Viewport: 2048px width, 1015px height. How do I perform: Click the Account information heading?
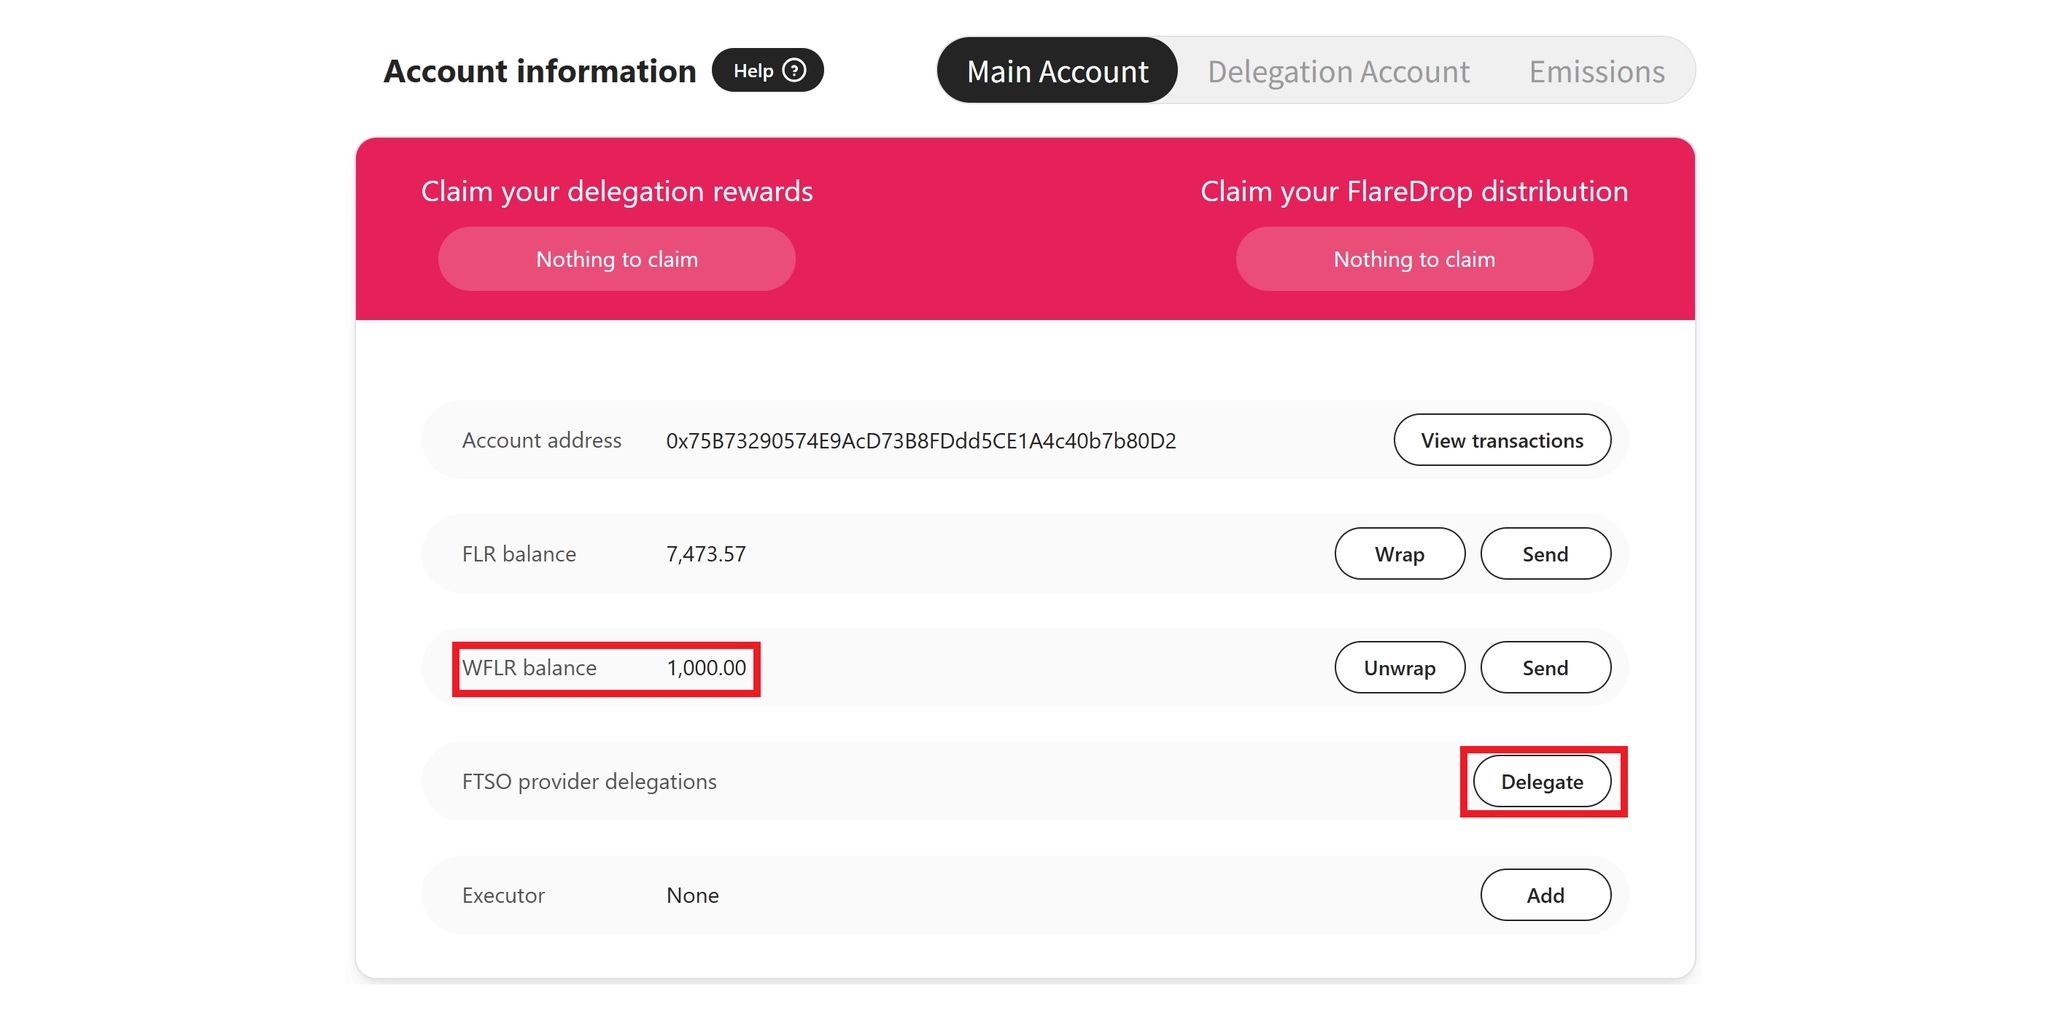[x=539, y=71]
